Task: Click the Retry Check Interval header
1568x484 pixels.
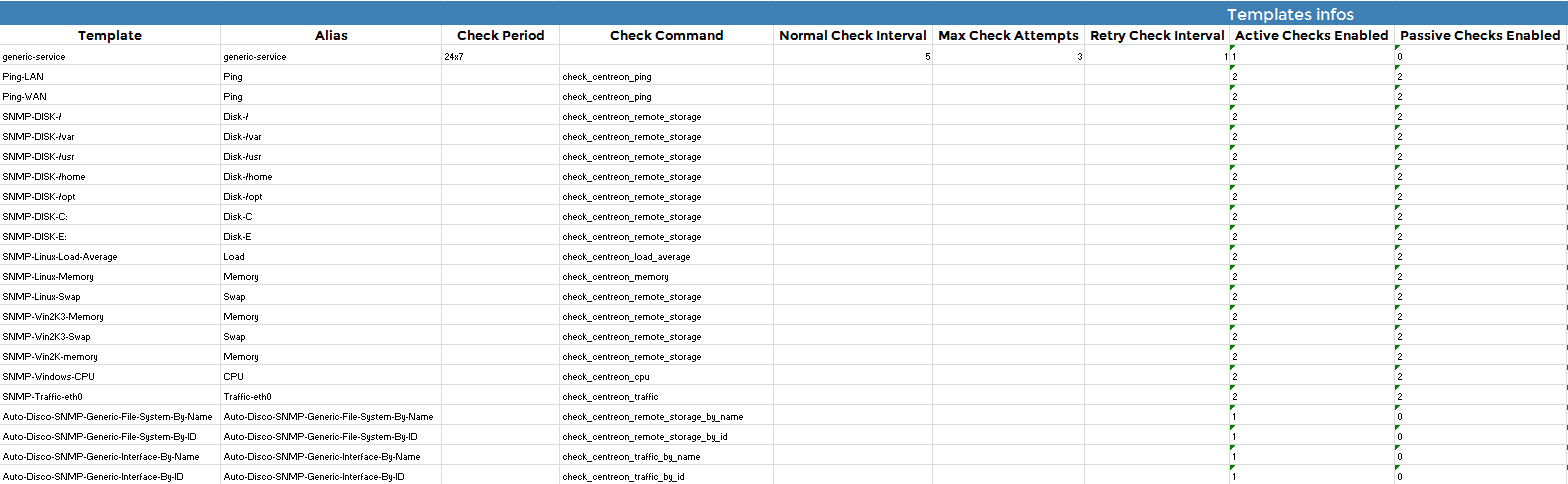Action: (1157, 35)
